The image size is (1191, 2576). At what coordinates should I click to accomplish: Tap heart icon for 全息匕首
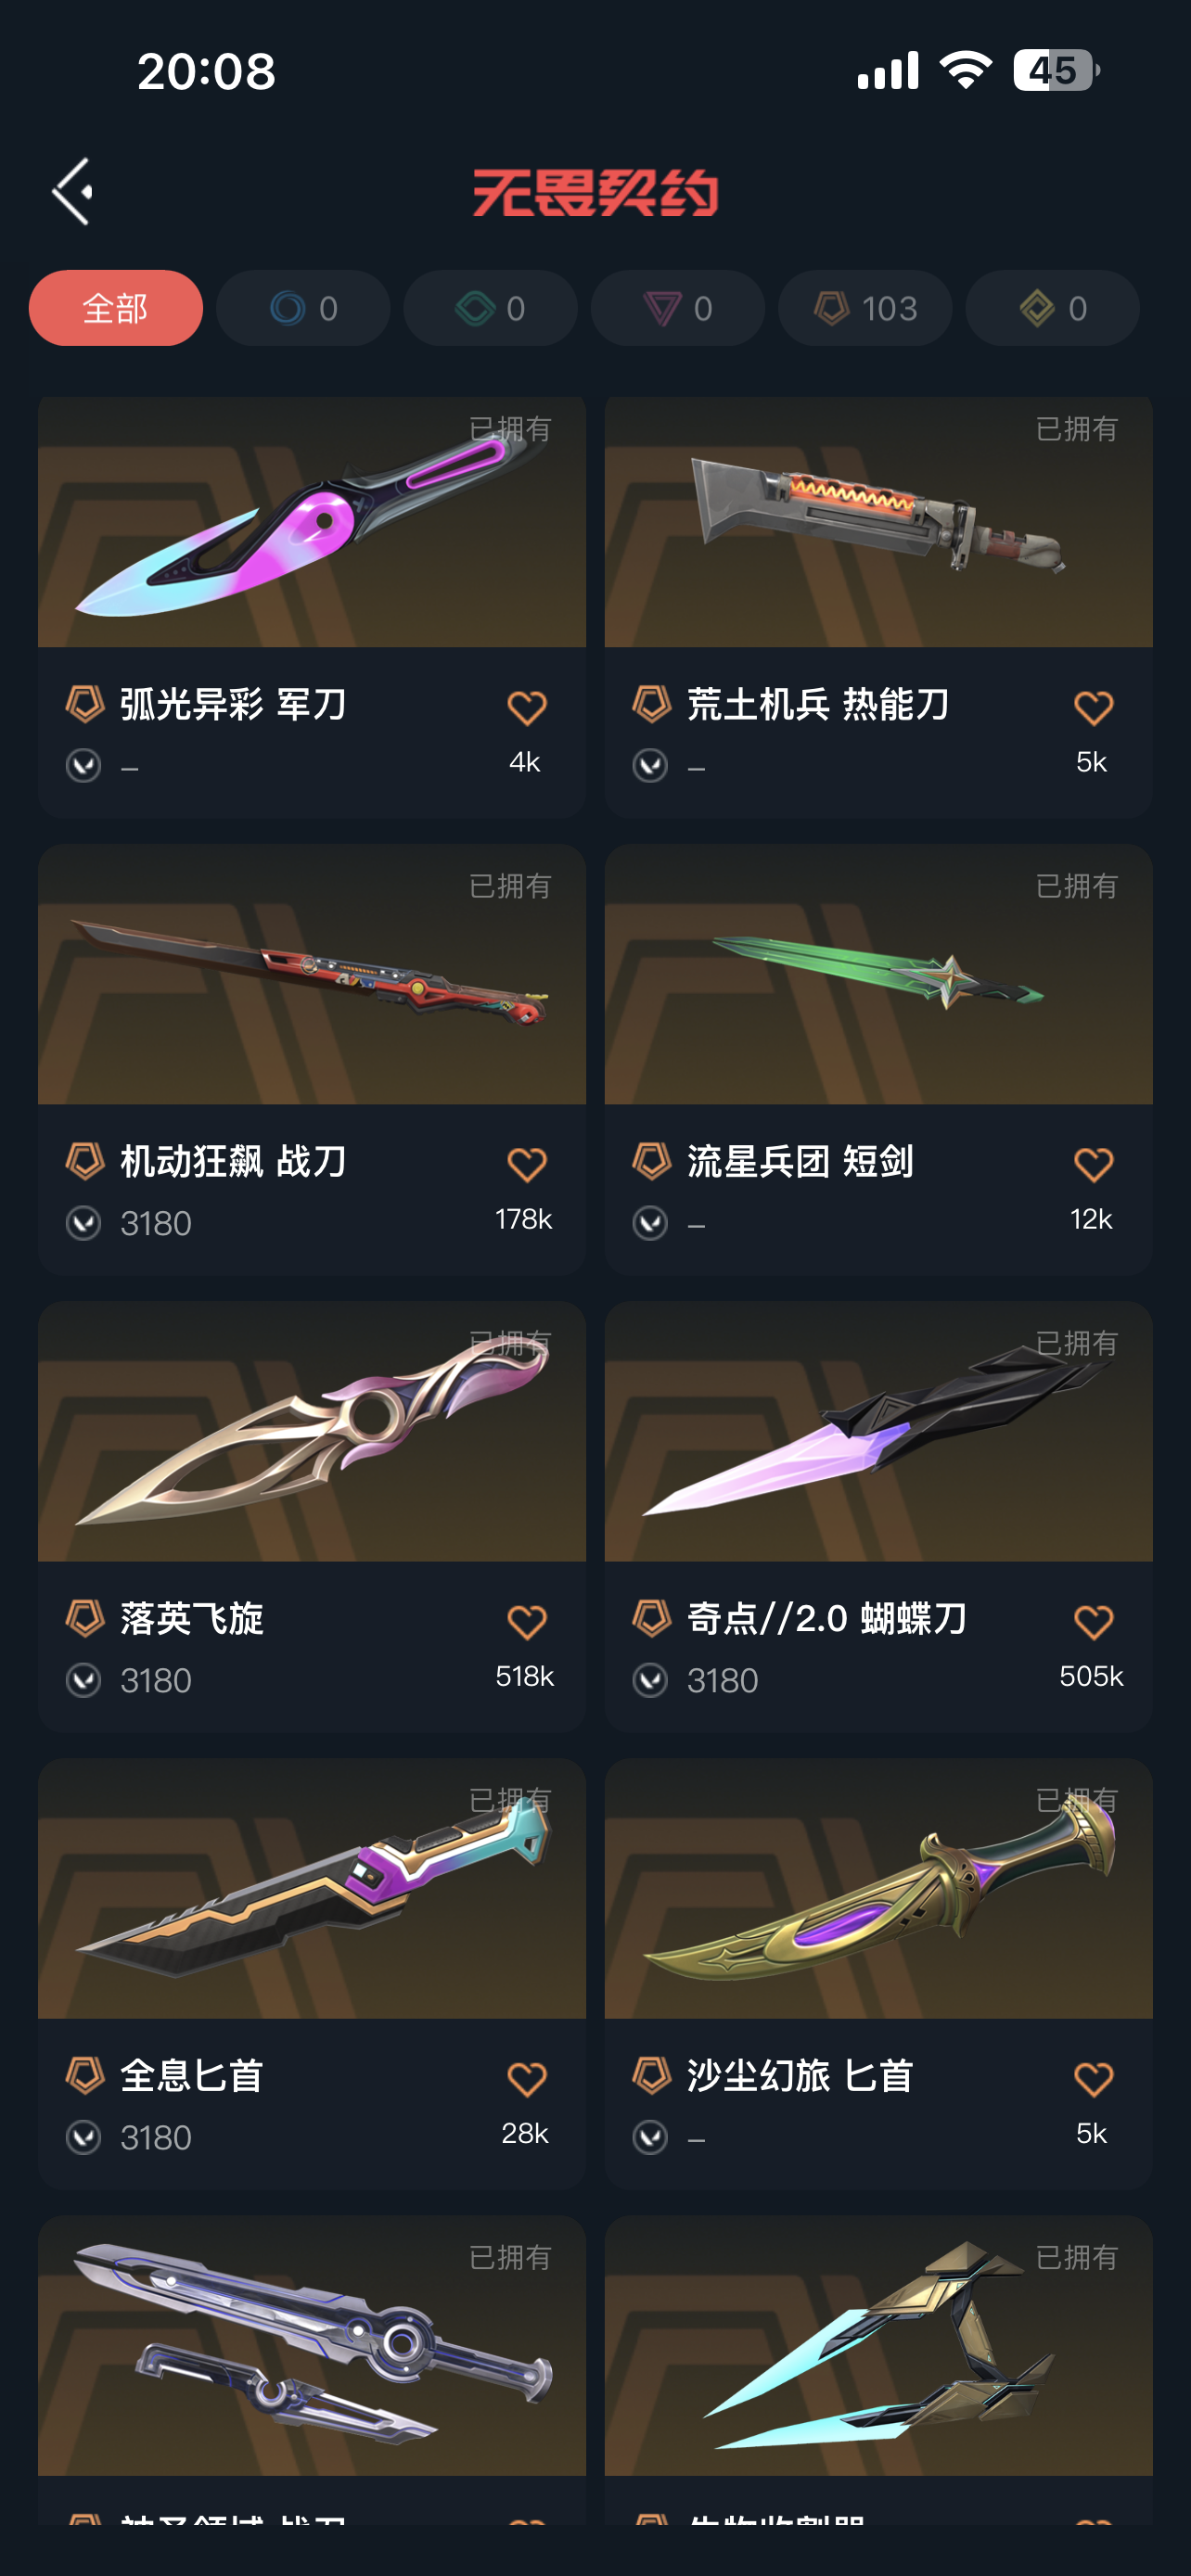pos(526,2080)
